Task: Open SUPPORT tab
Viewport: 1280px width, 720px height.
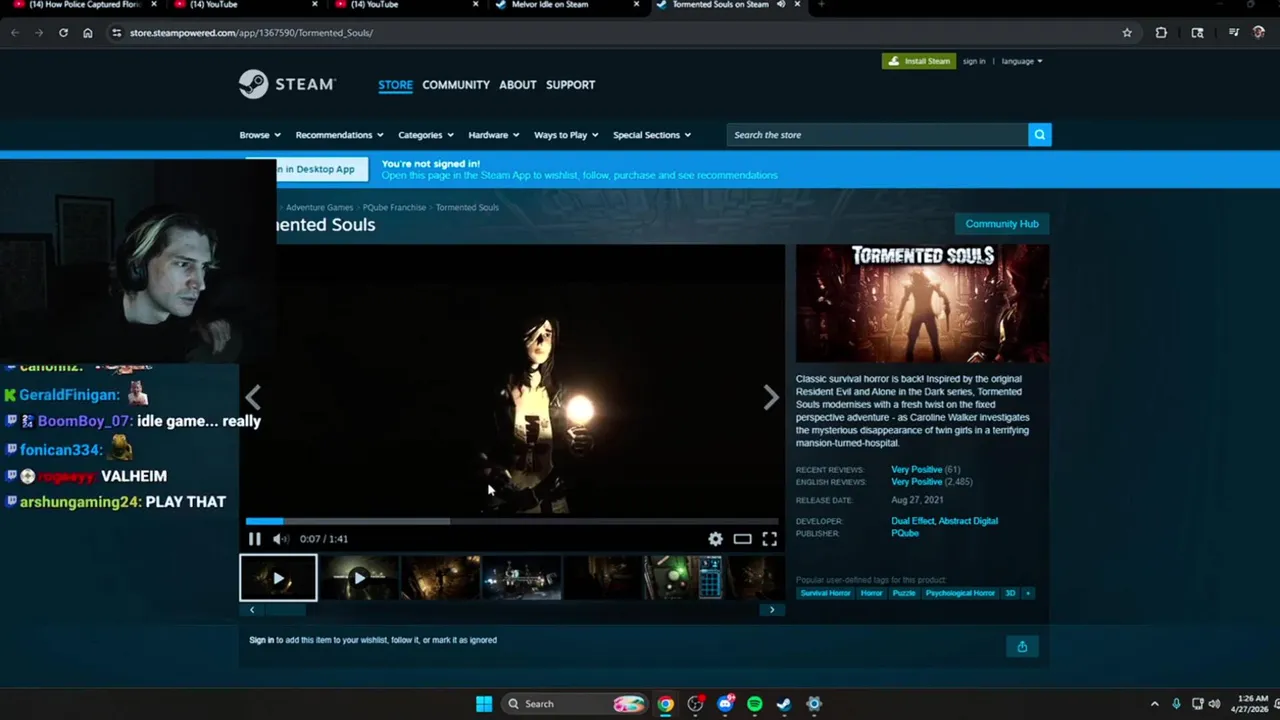Action: pos(571,85)
